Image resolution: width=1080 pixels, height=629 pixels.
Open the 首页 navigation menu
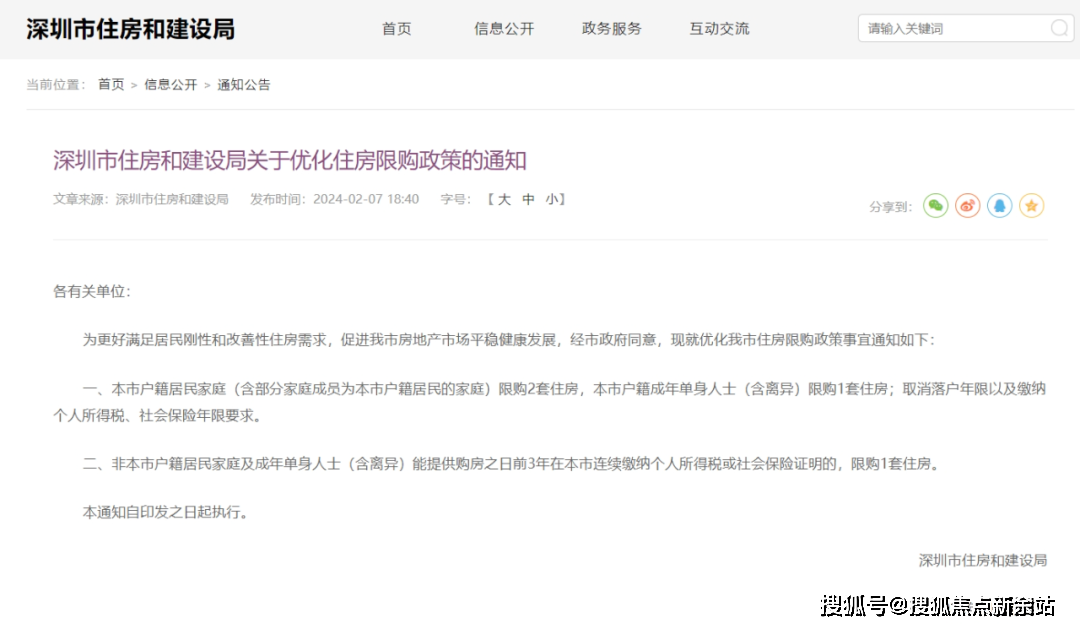tap(397, 28)
